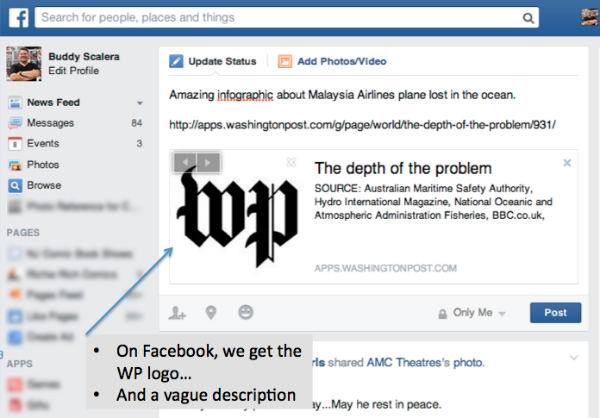Click the washingtonpost.com URL in status text

click(x=362, y=125)
